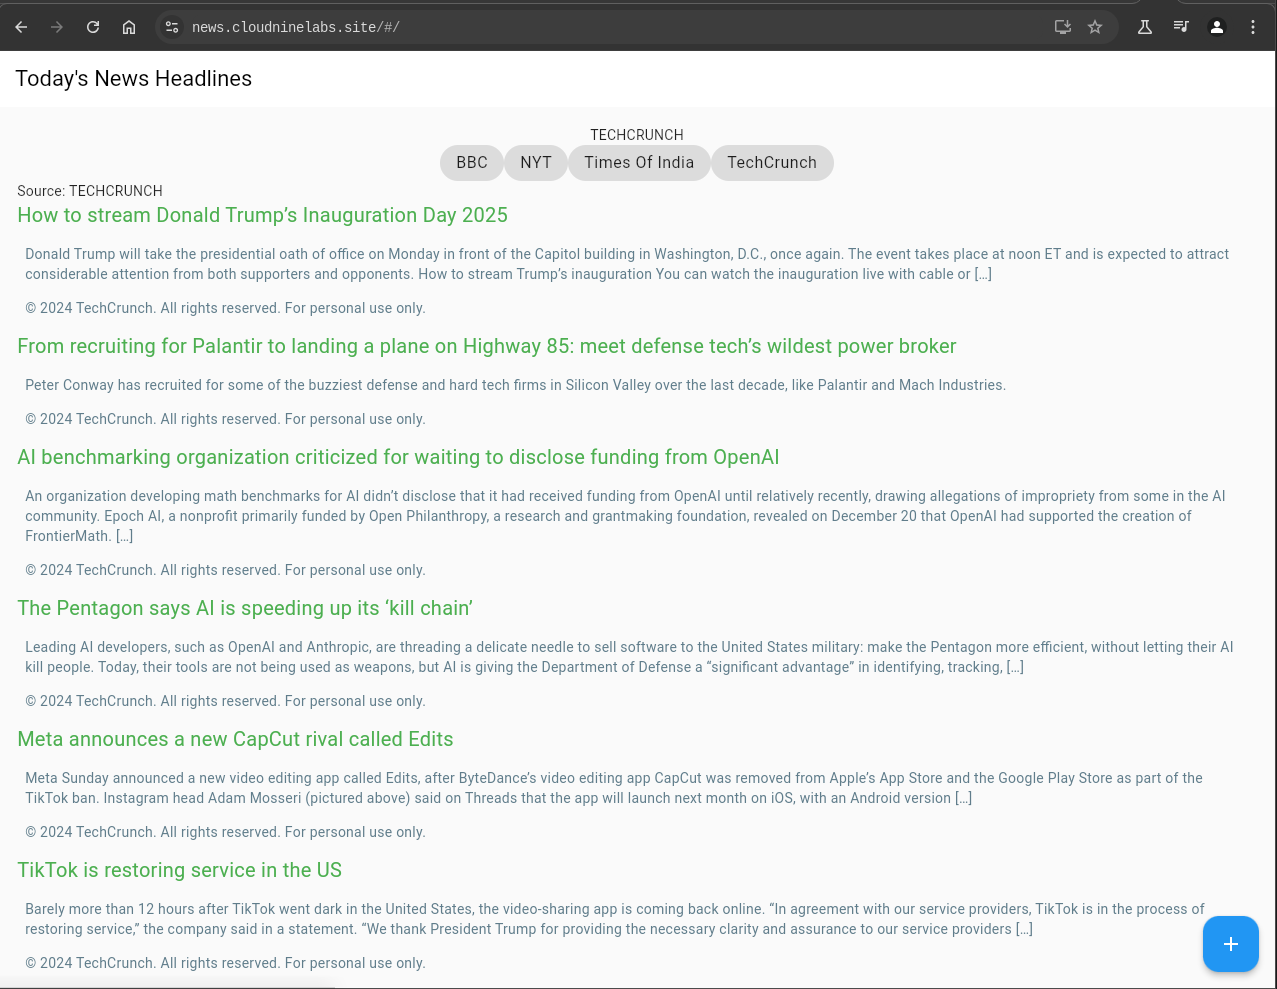The height and width of the screenshot is (989, 1277).
Task: Switch to Times Of India source
Action: (639, 163)
